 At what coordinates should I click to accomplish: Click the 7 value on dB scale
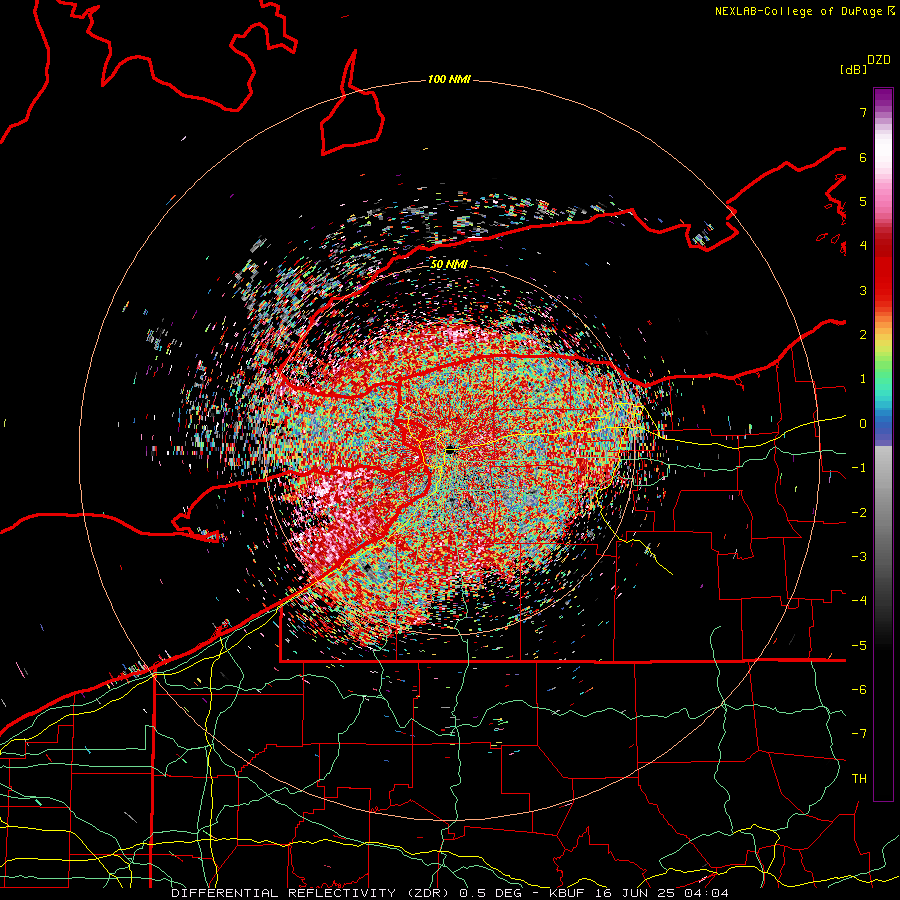point(863,112)
